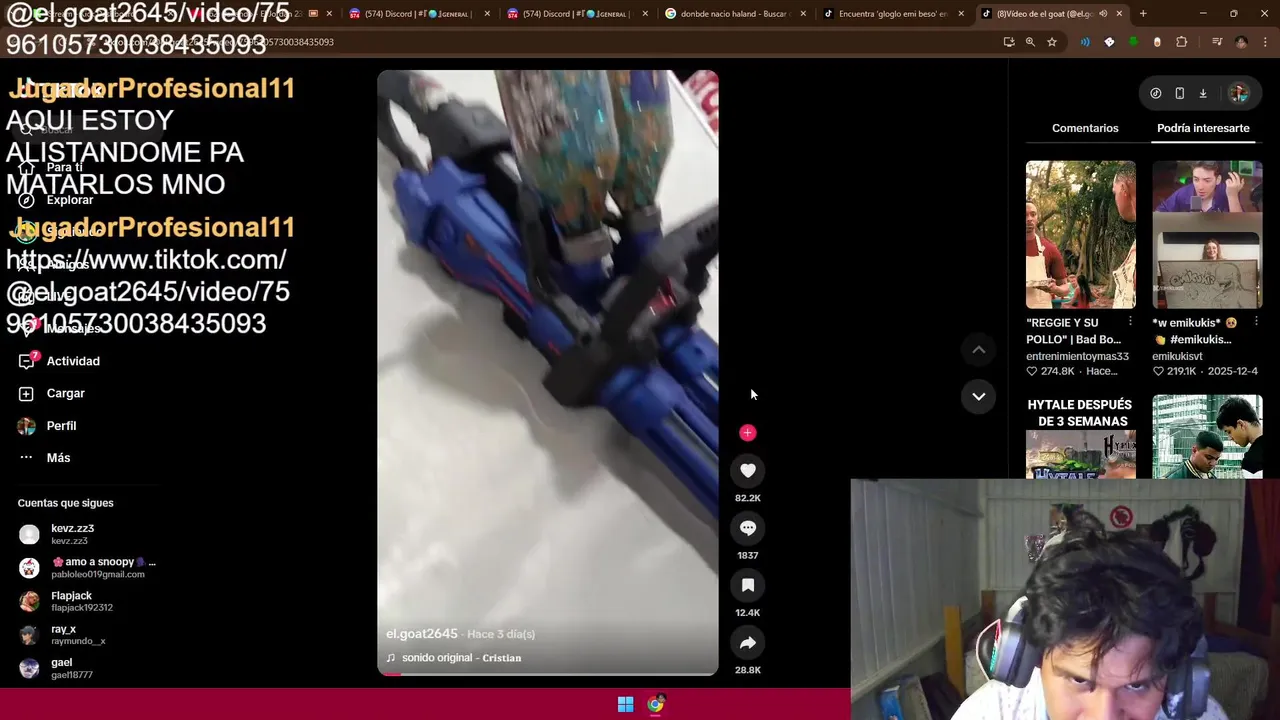Open the REGGIE Y SU POLLO video thumbnail

(1081, 235)
